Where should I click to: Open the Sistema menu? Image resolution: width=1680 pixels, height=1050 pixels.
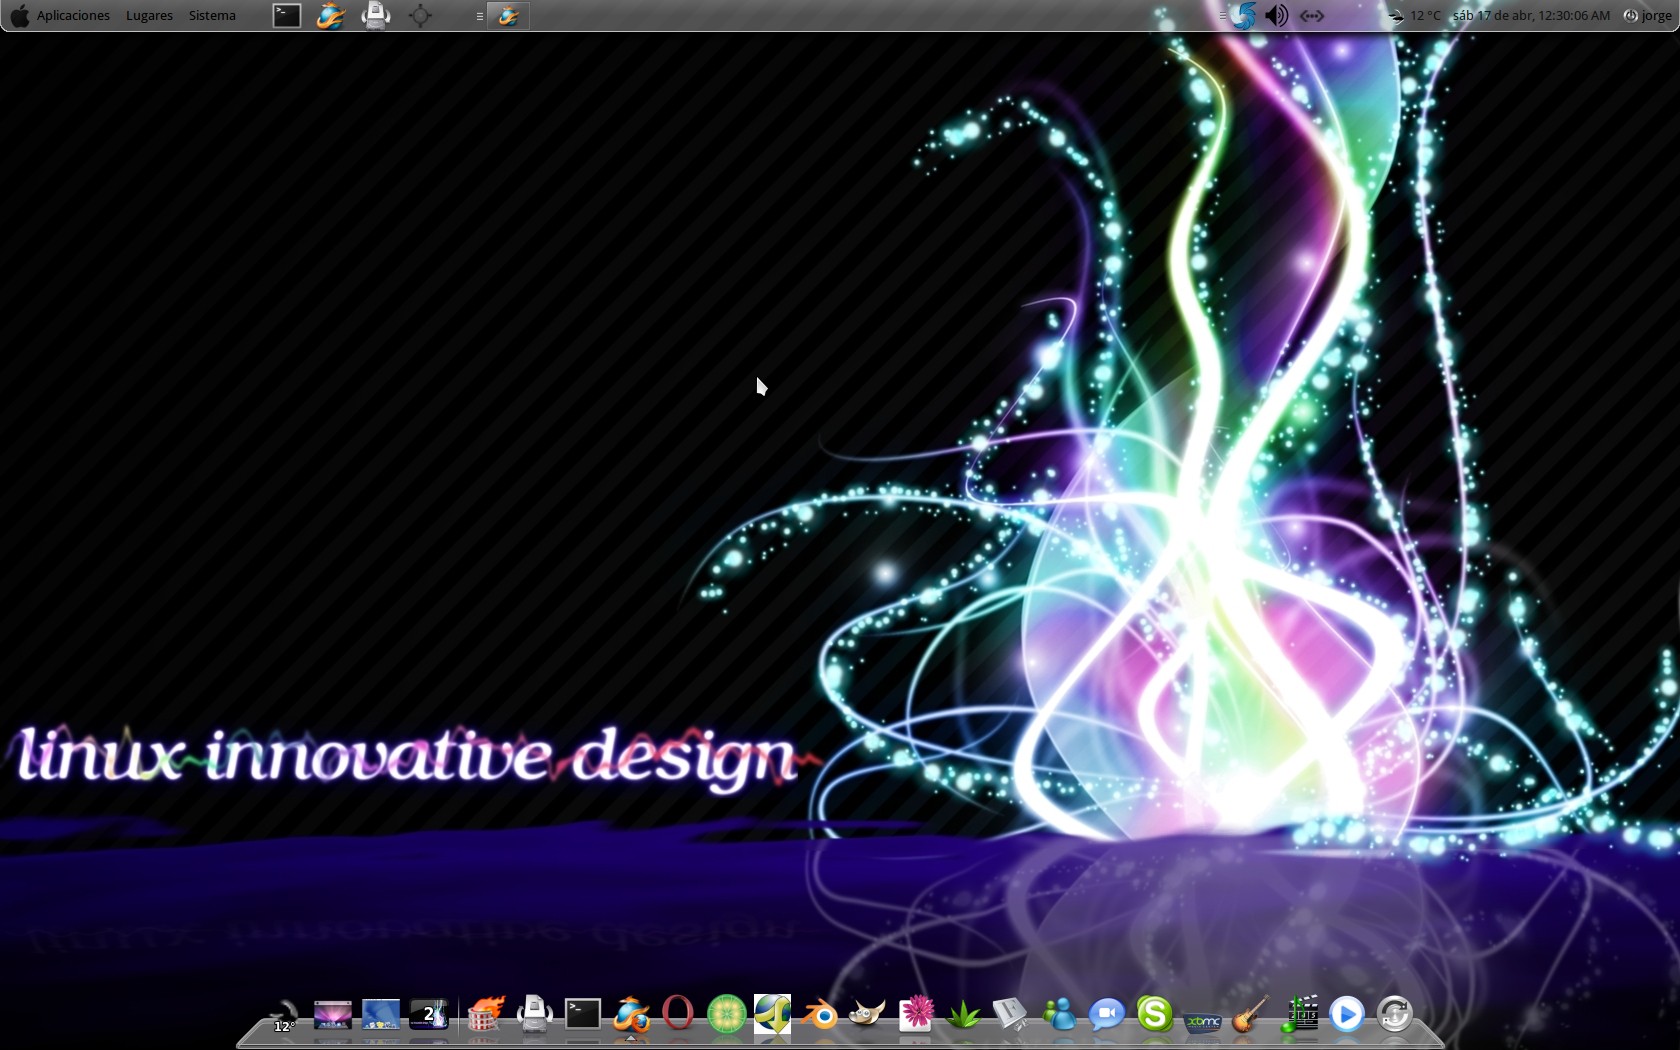212,15
